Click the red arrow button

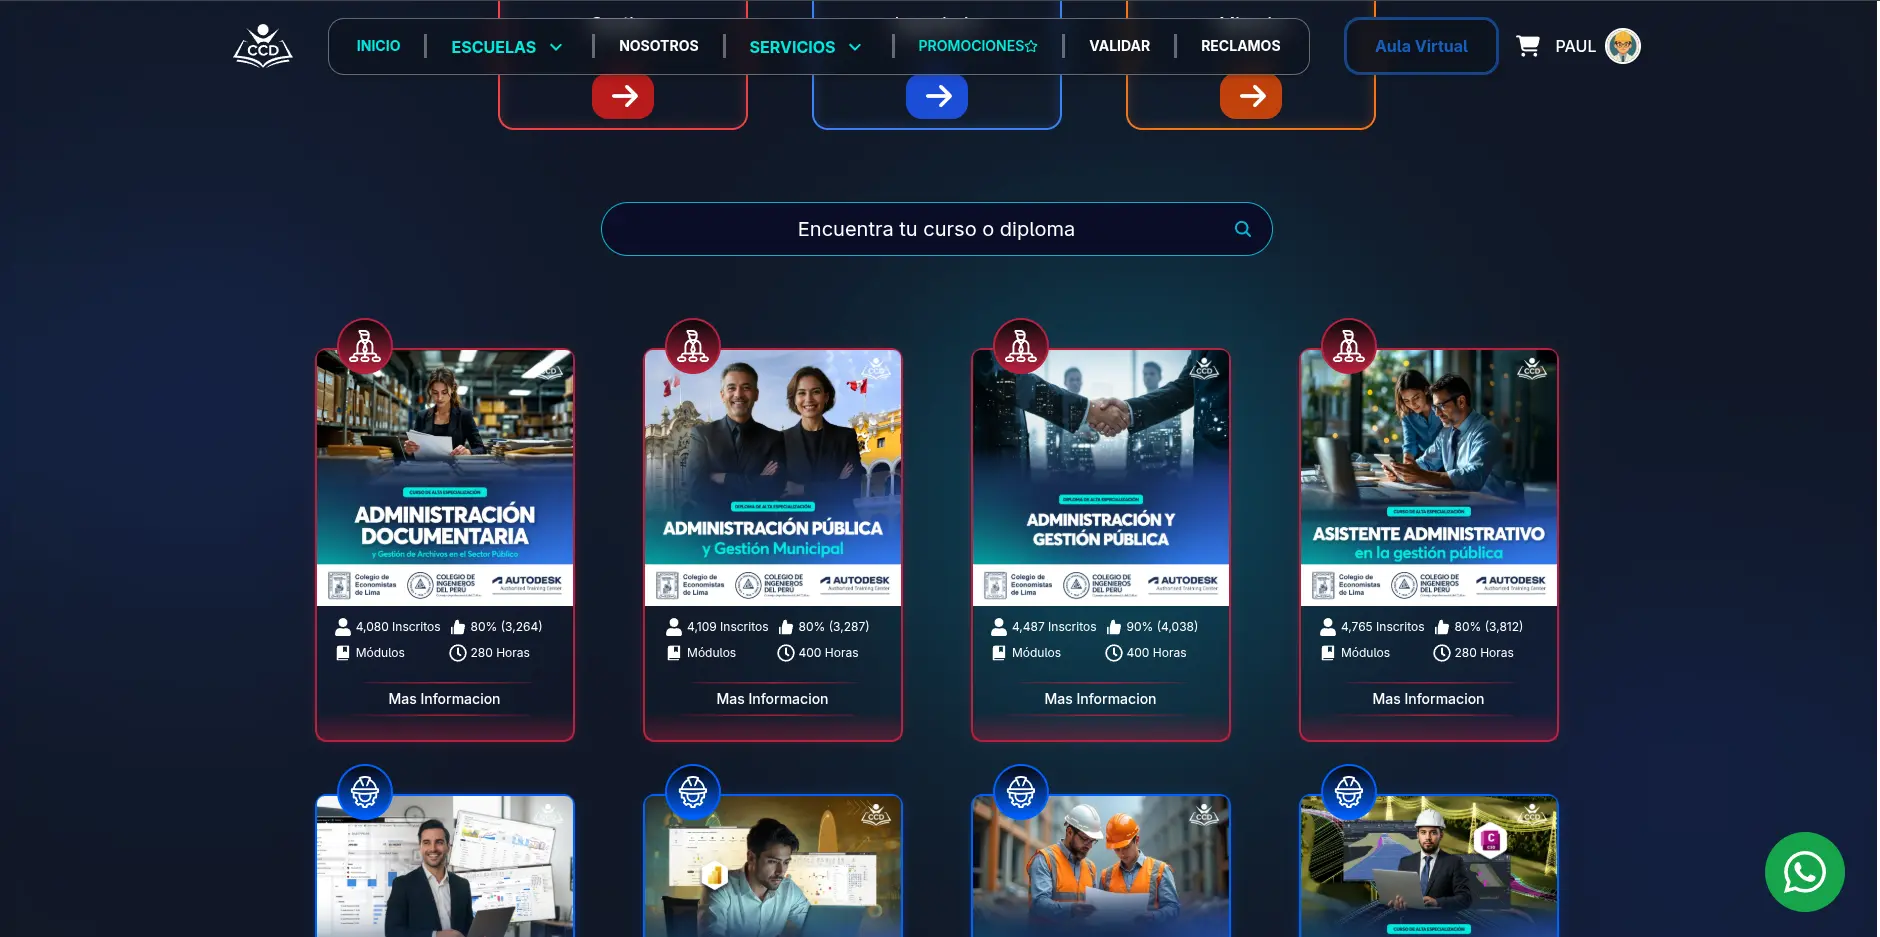pyautogui.click(x=623, y=96)
